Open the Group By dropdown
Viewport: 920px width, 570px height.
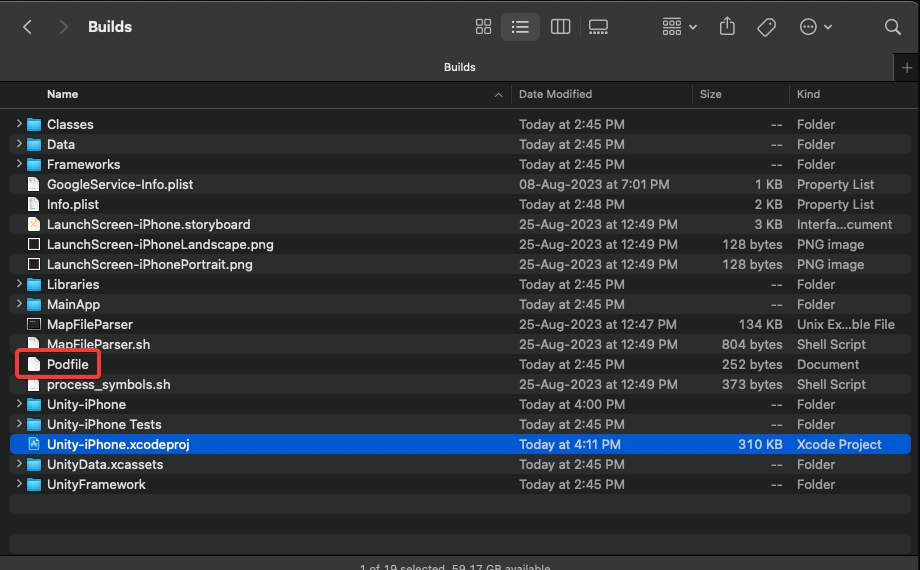tap(680, 27)
